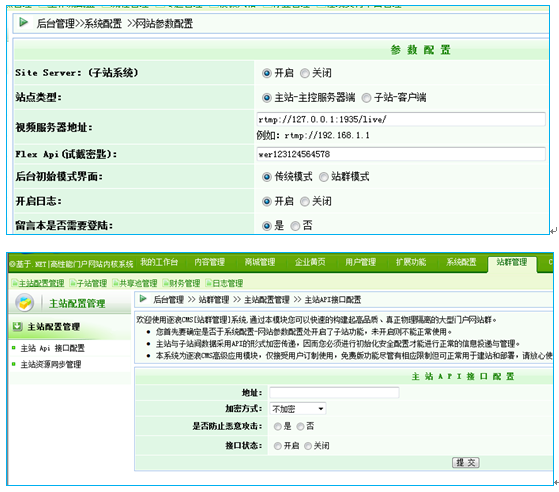Viewport: 559px width, 492px height.
Task: Click the 主站API接口配置 heading text
Action: point(463,376)
